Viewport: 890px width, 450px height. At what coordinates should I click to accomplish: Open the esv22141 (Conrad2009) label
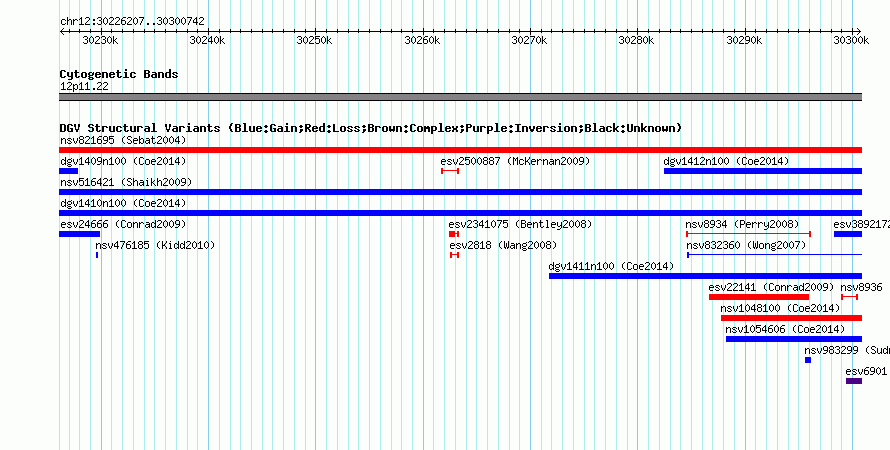tap(772, 287)
